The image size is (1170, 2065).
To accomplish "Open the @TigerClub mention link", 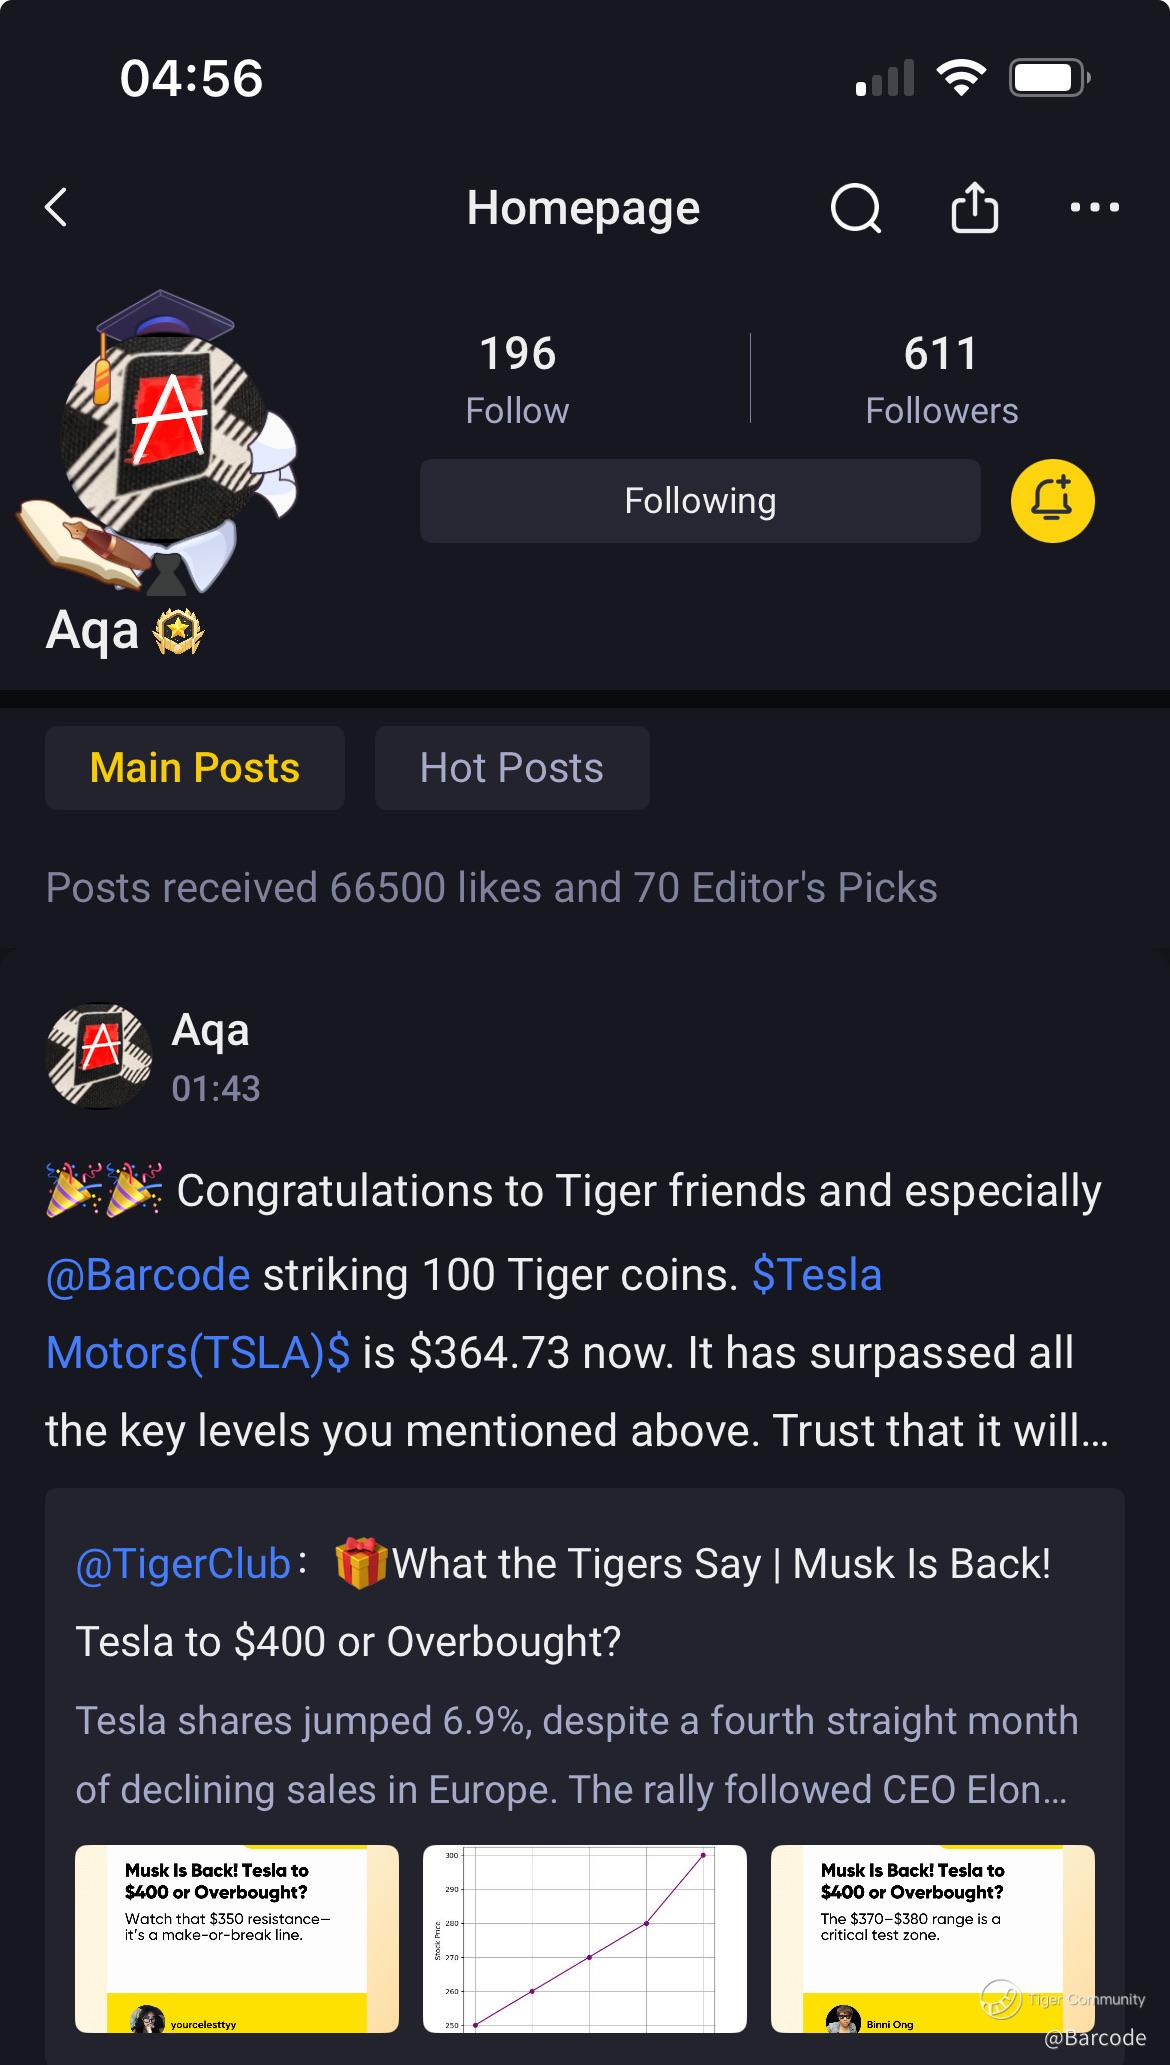I will 183,1564.
